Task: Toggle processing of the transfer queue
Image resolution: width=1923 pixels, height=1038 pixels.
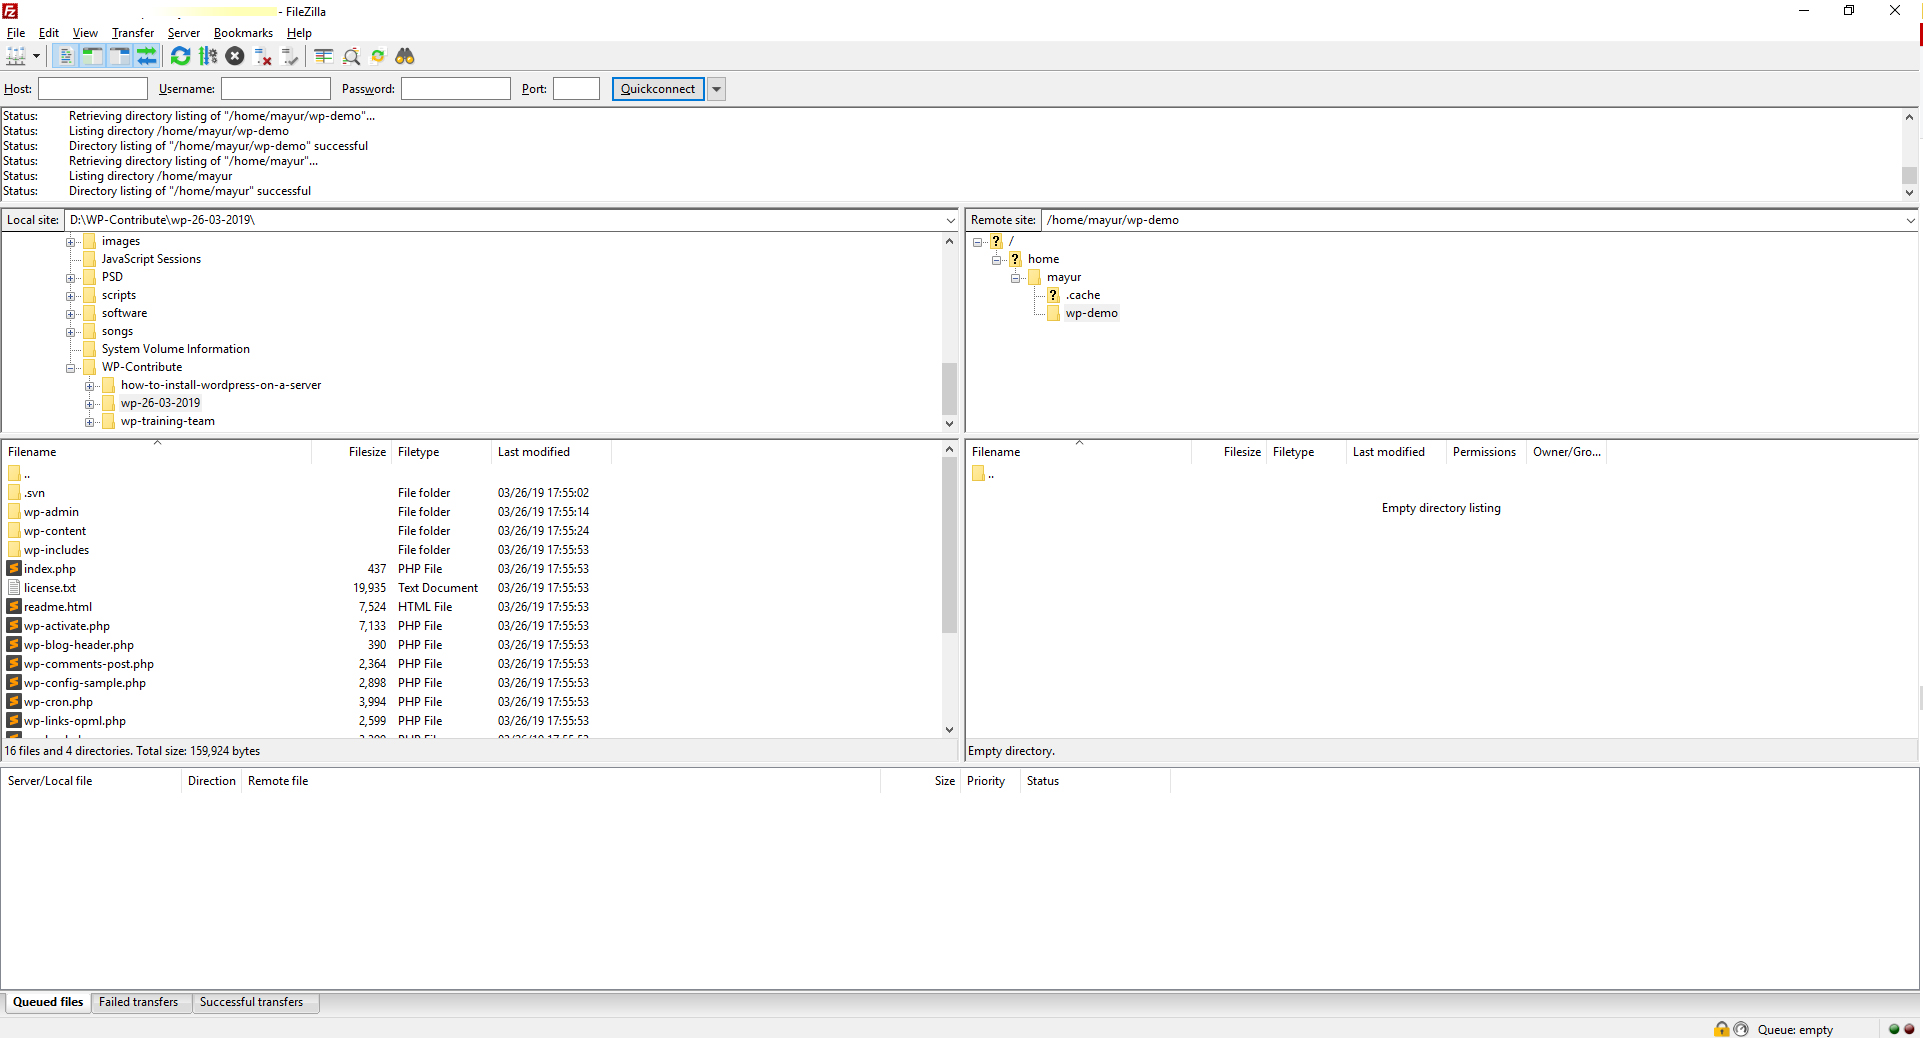Action: click(x=208, y=56)
